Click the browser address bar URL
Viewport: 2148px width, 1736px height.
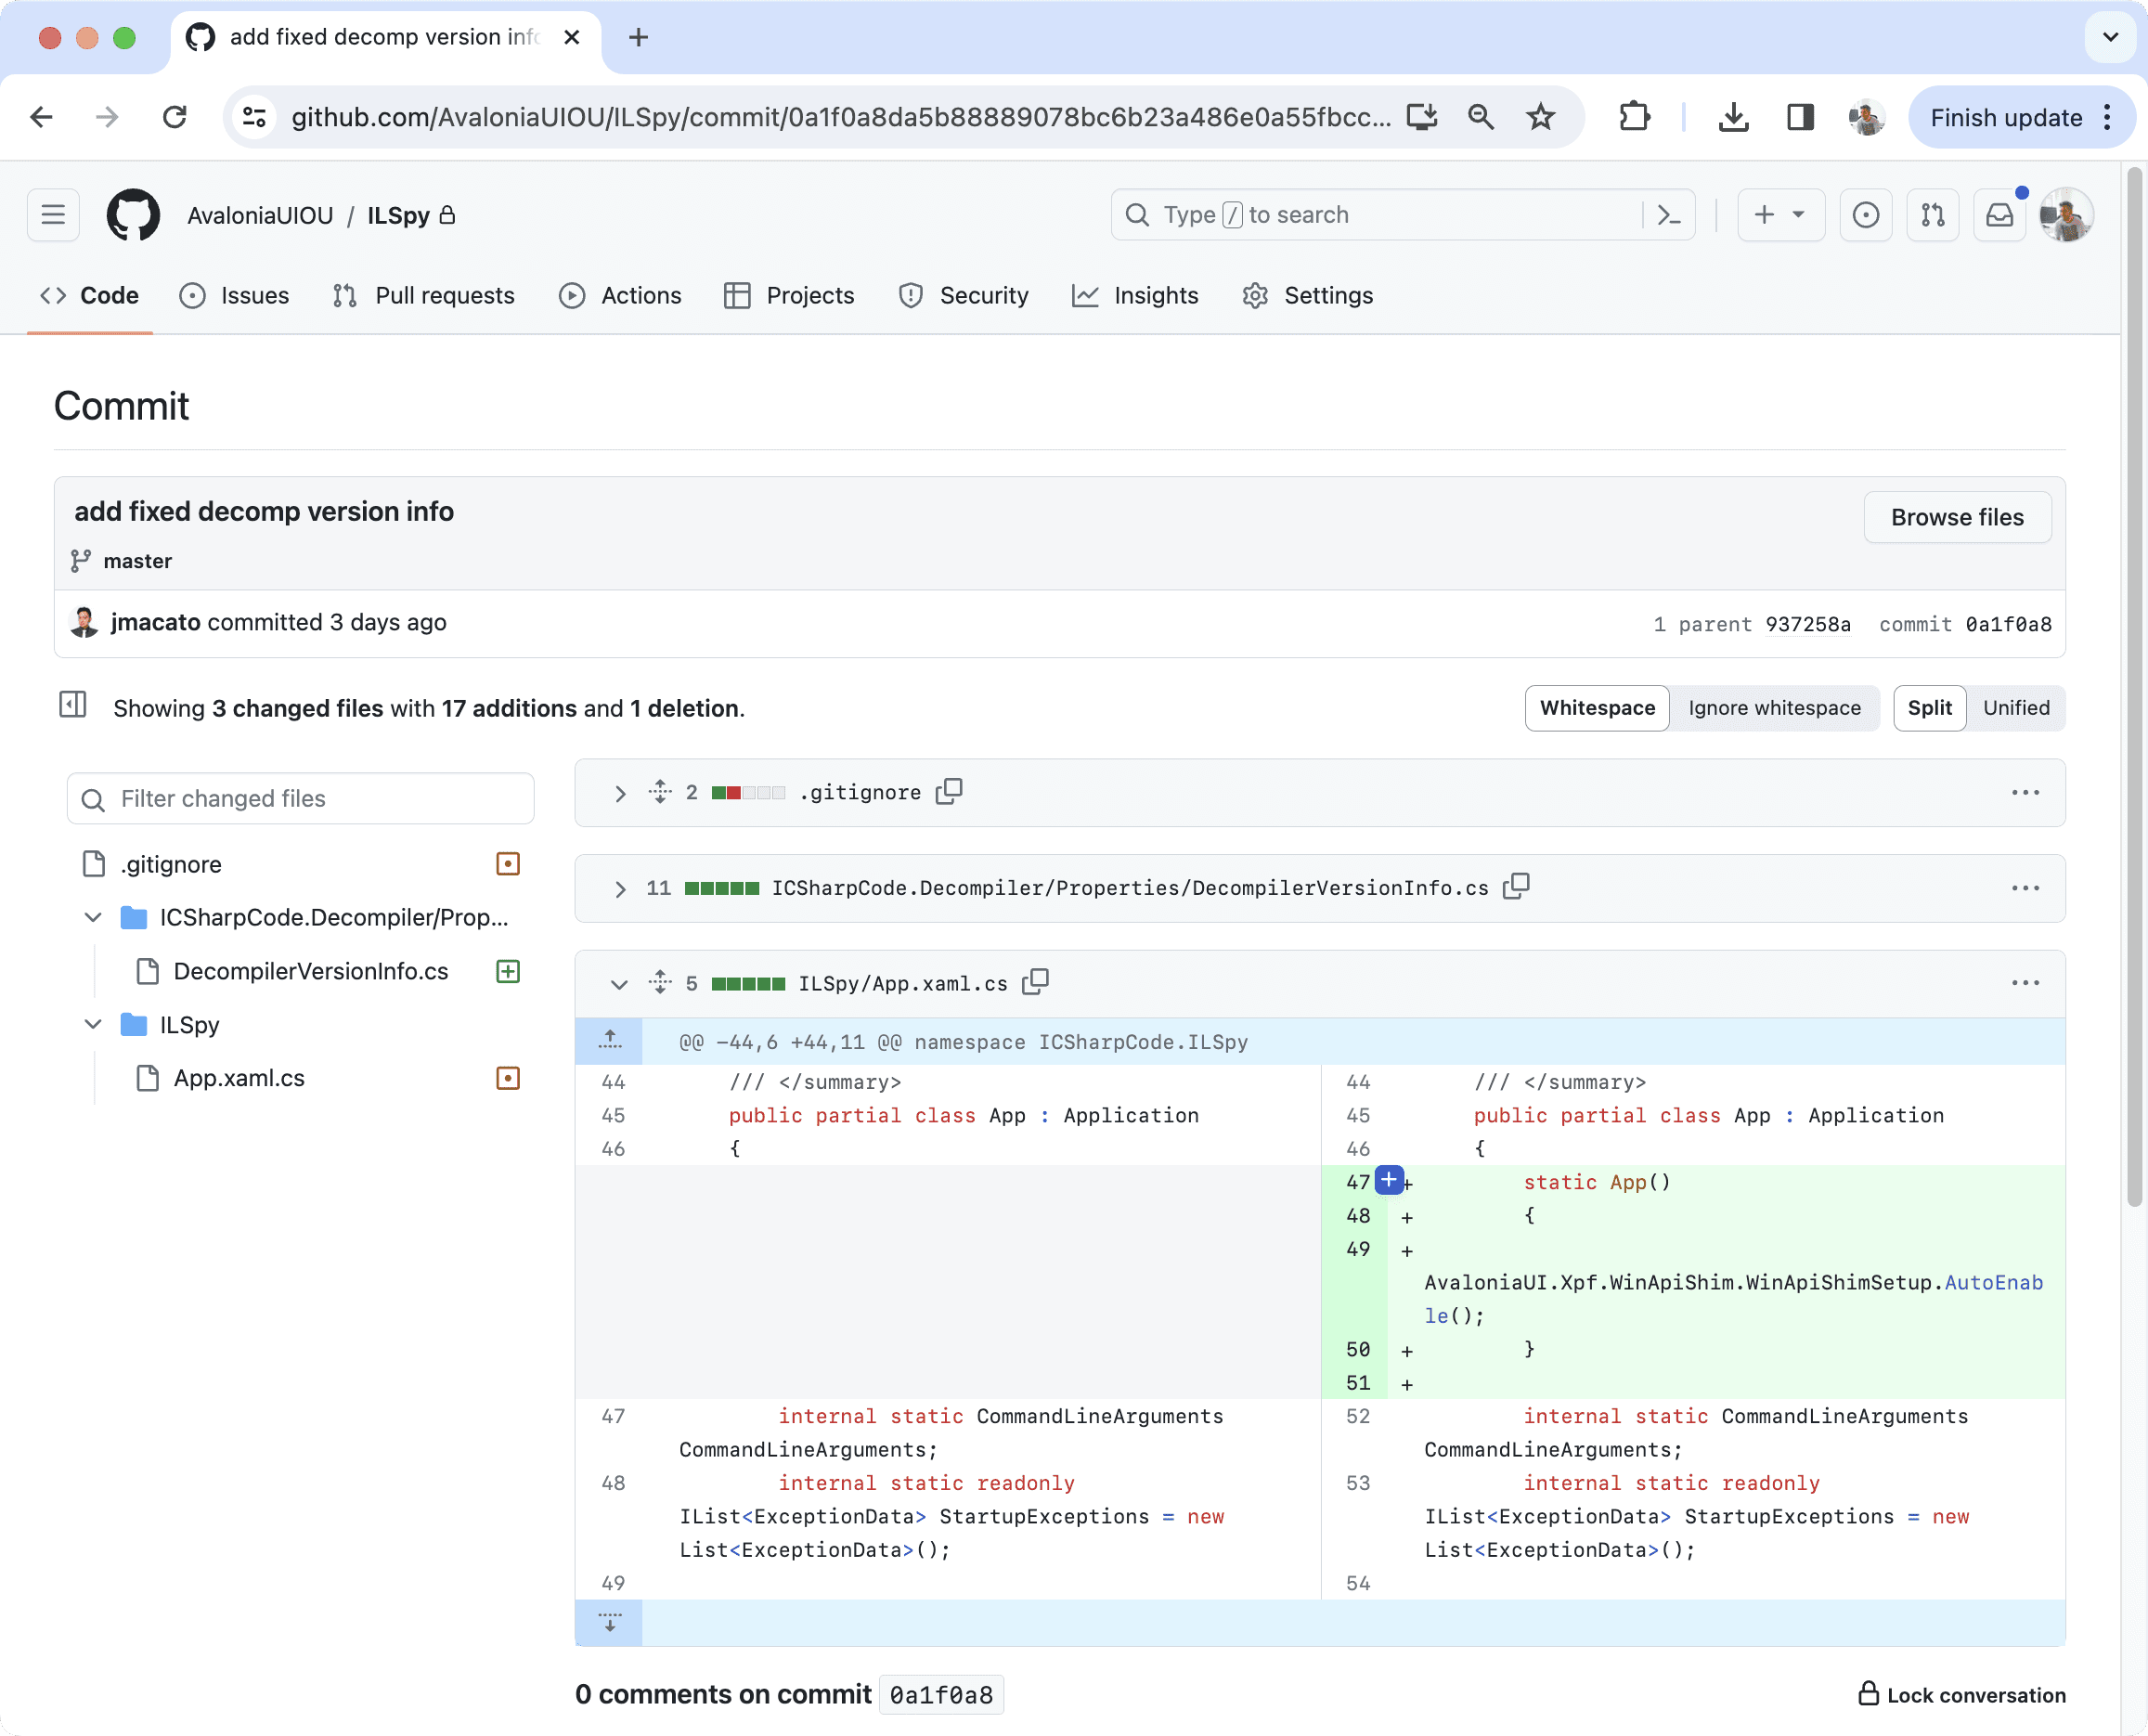click(840, 118)
